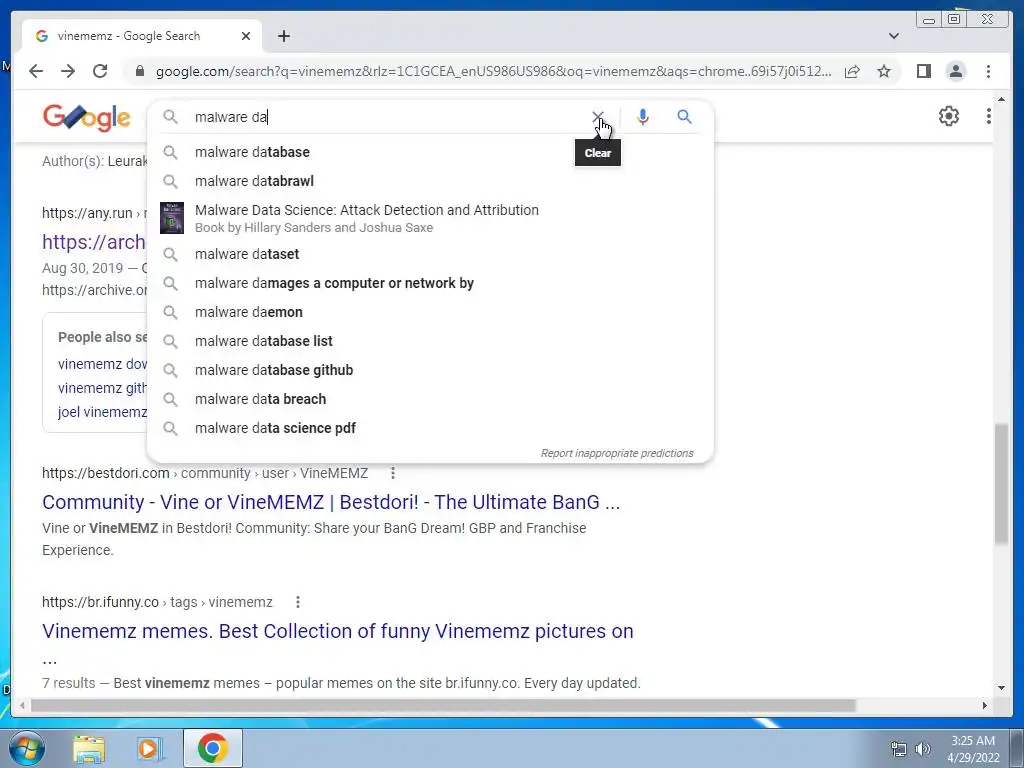The width and height of the screenshot is (1024, 768).
Task: Click scroll down arrow on vertical scrollbar
Action: [1001, 688]
